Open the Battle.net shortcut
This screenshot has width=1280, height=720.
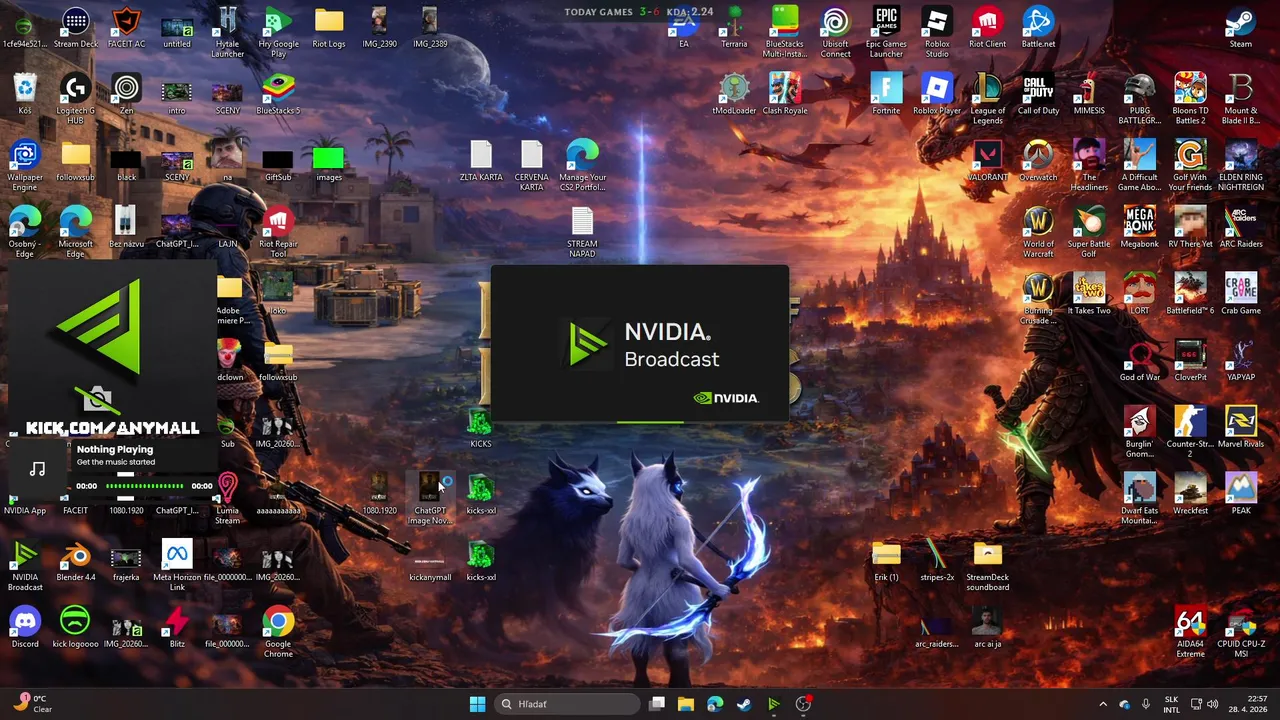click(1038, 28)
